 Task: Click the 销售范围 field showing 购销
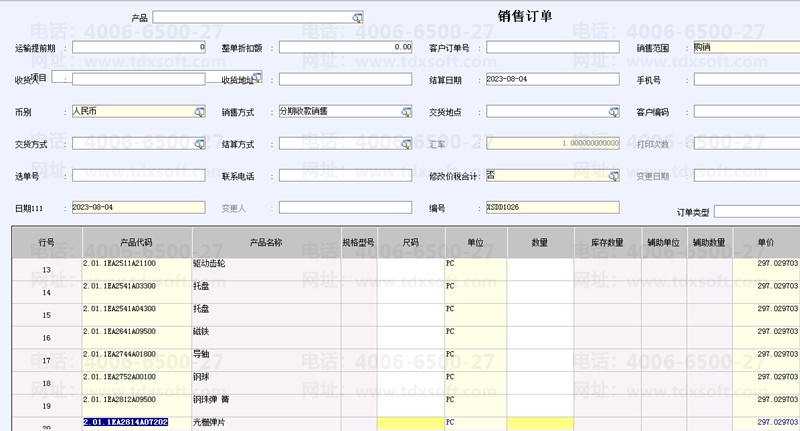(x=745, y=47)
